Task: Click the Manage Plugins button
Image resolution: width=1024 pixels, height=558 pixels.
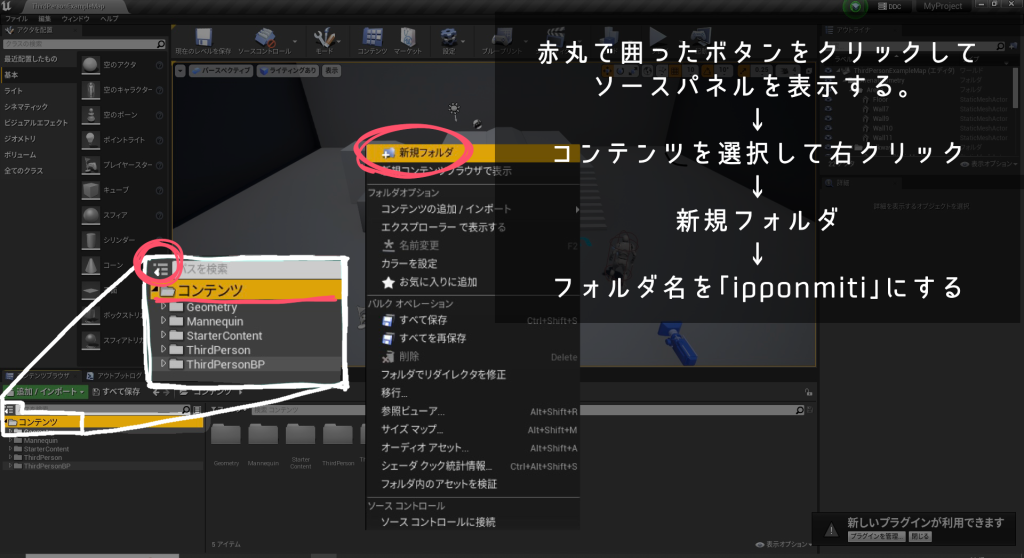Action: [x=876, y=536]
